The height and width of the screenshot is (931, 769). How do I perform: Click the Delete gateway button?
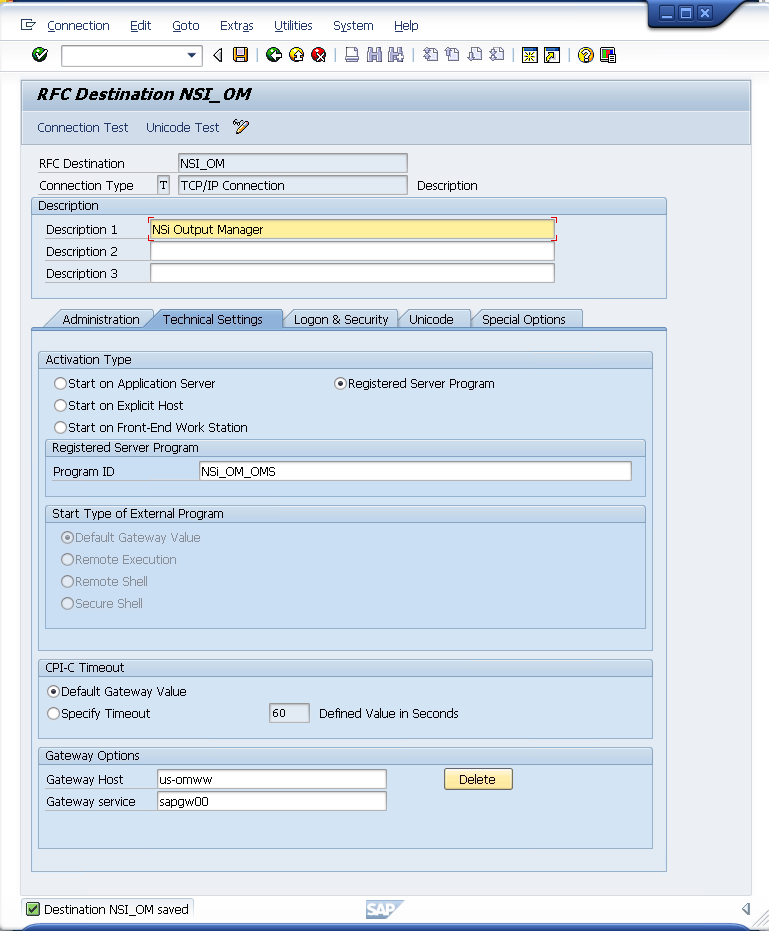[478, 780]
